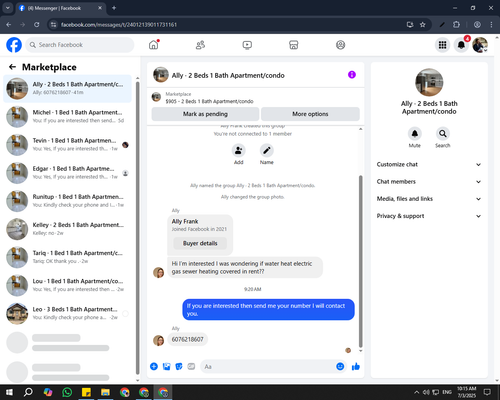Click the browser address bar URL
The width and height of the screenshot is (500, 400).
[x=119, y=25]
